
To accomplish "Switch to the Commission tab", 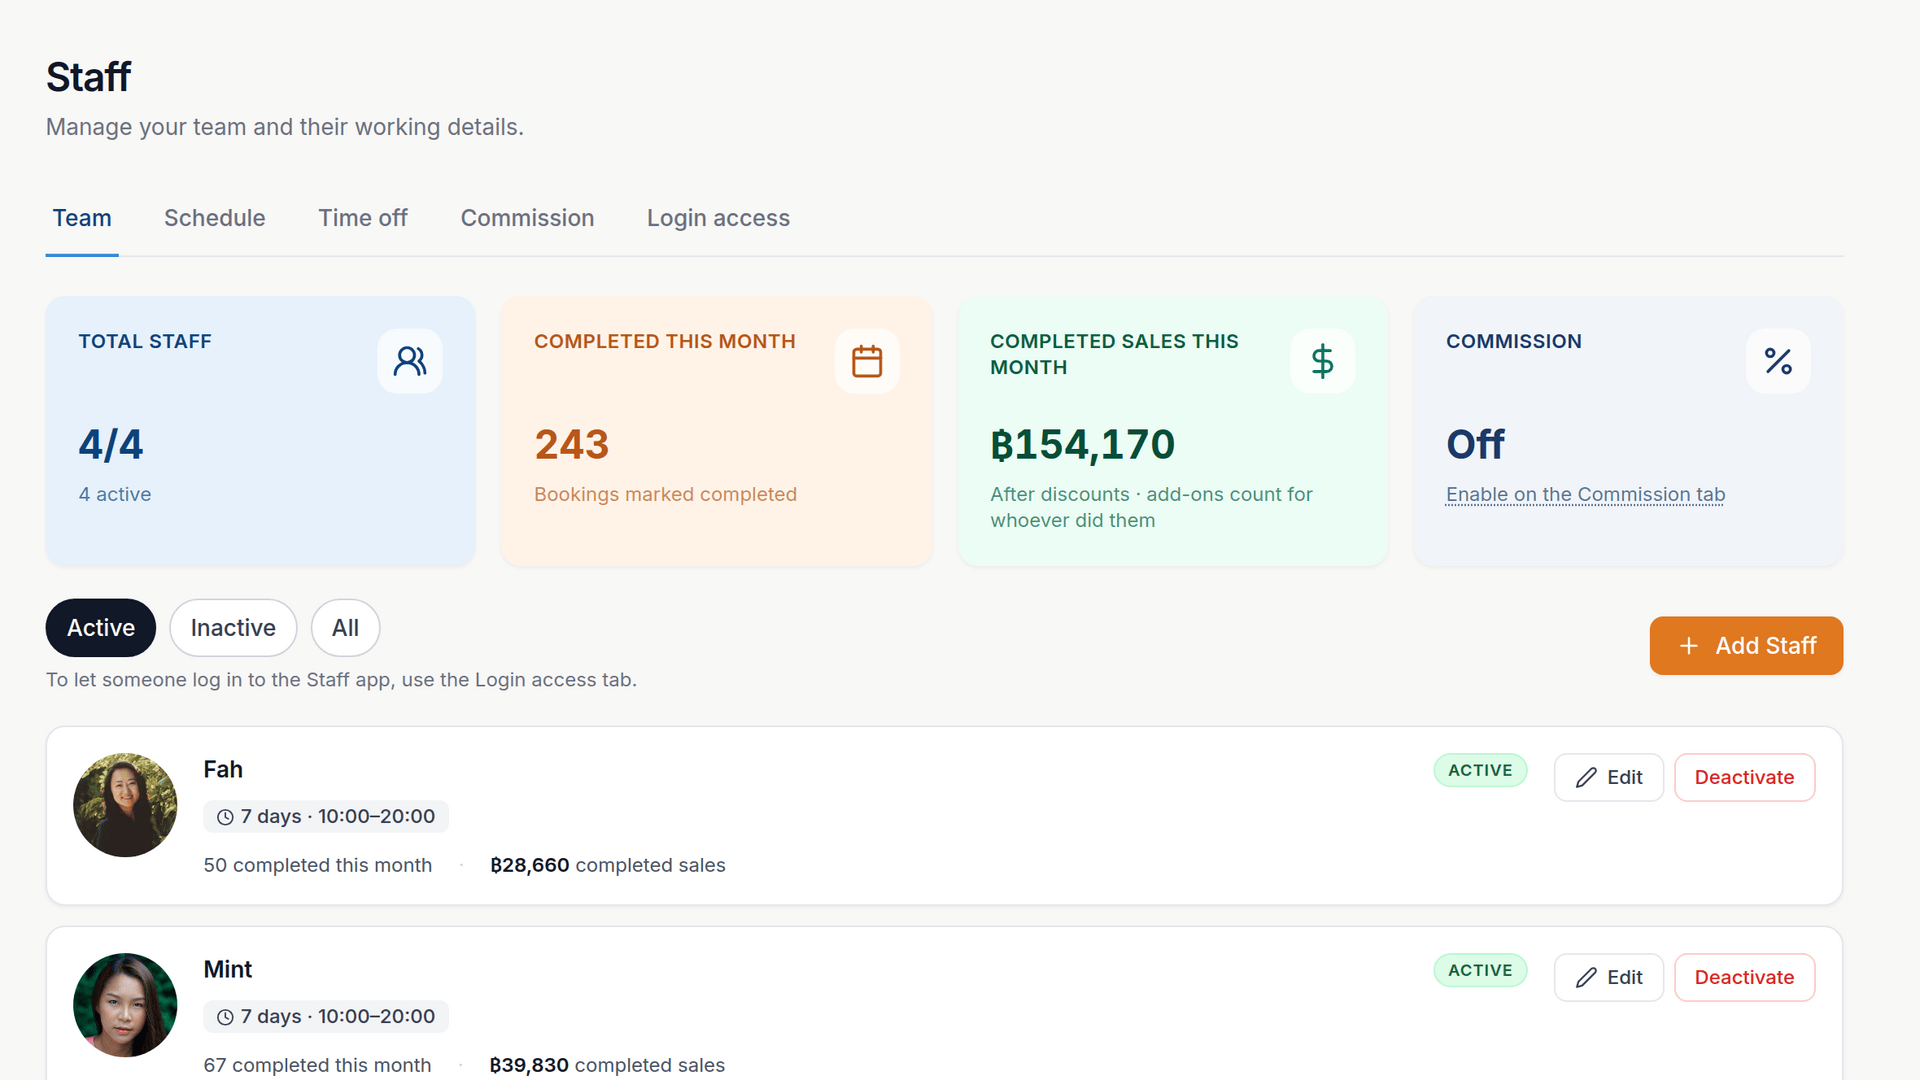I will [x=527, y=218].
